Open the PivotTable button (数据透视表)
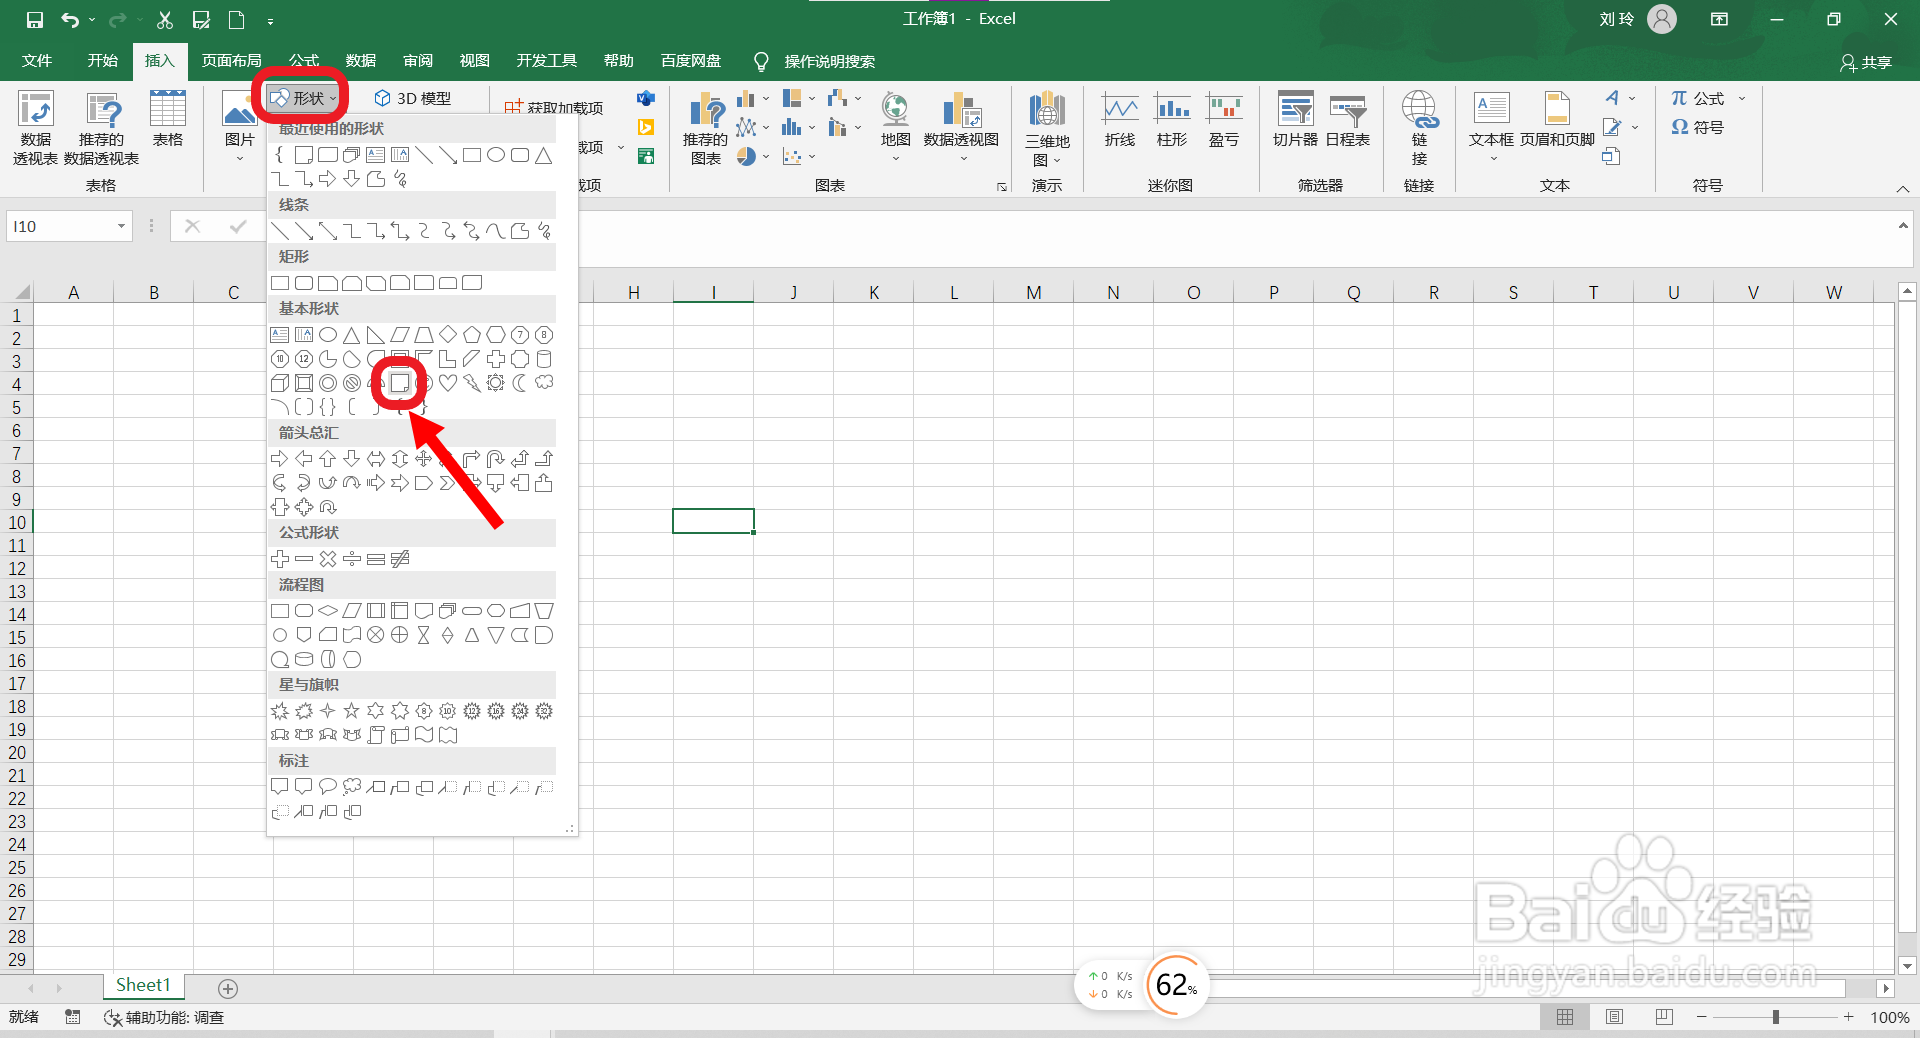The height and width of the screenshot is (1038, 1920). coord(35,128)
